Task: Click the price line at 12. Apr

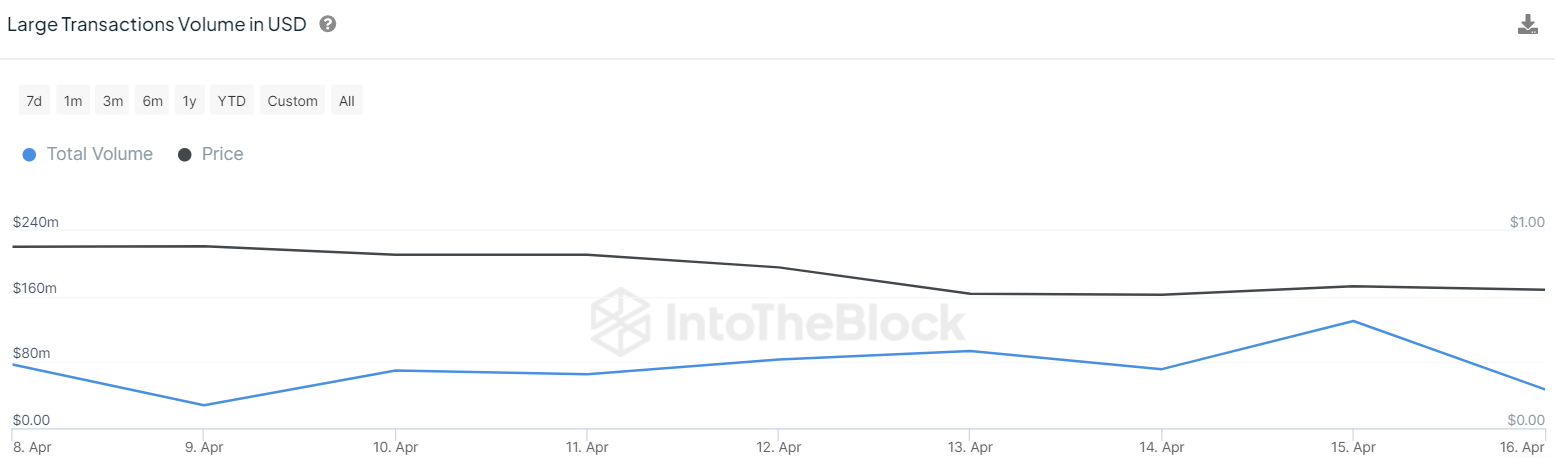Action: (778, 267)
